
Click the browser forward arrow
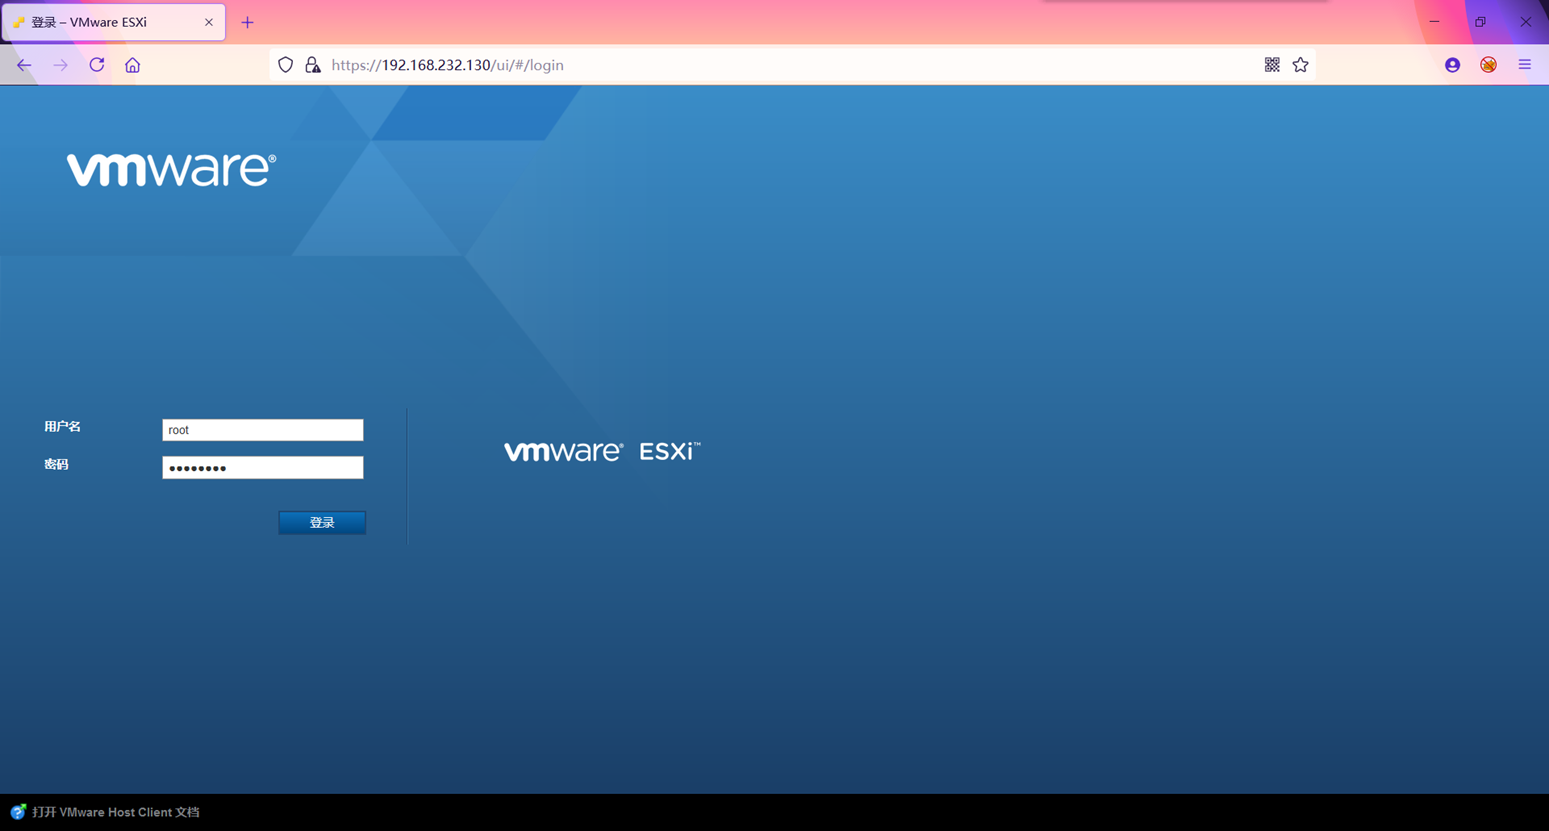60,65
